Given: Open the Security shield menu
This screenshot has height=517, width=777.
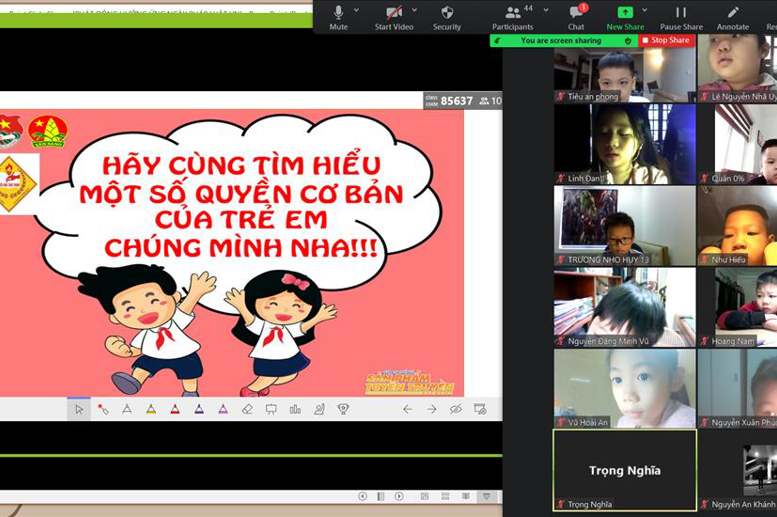Looking at the screenshot, I should [446, 17].
